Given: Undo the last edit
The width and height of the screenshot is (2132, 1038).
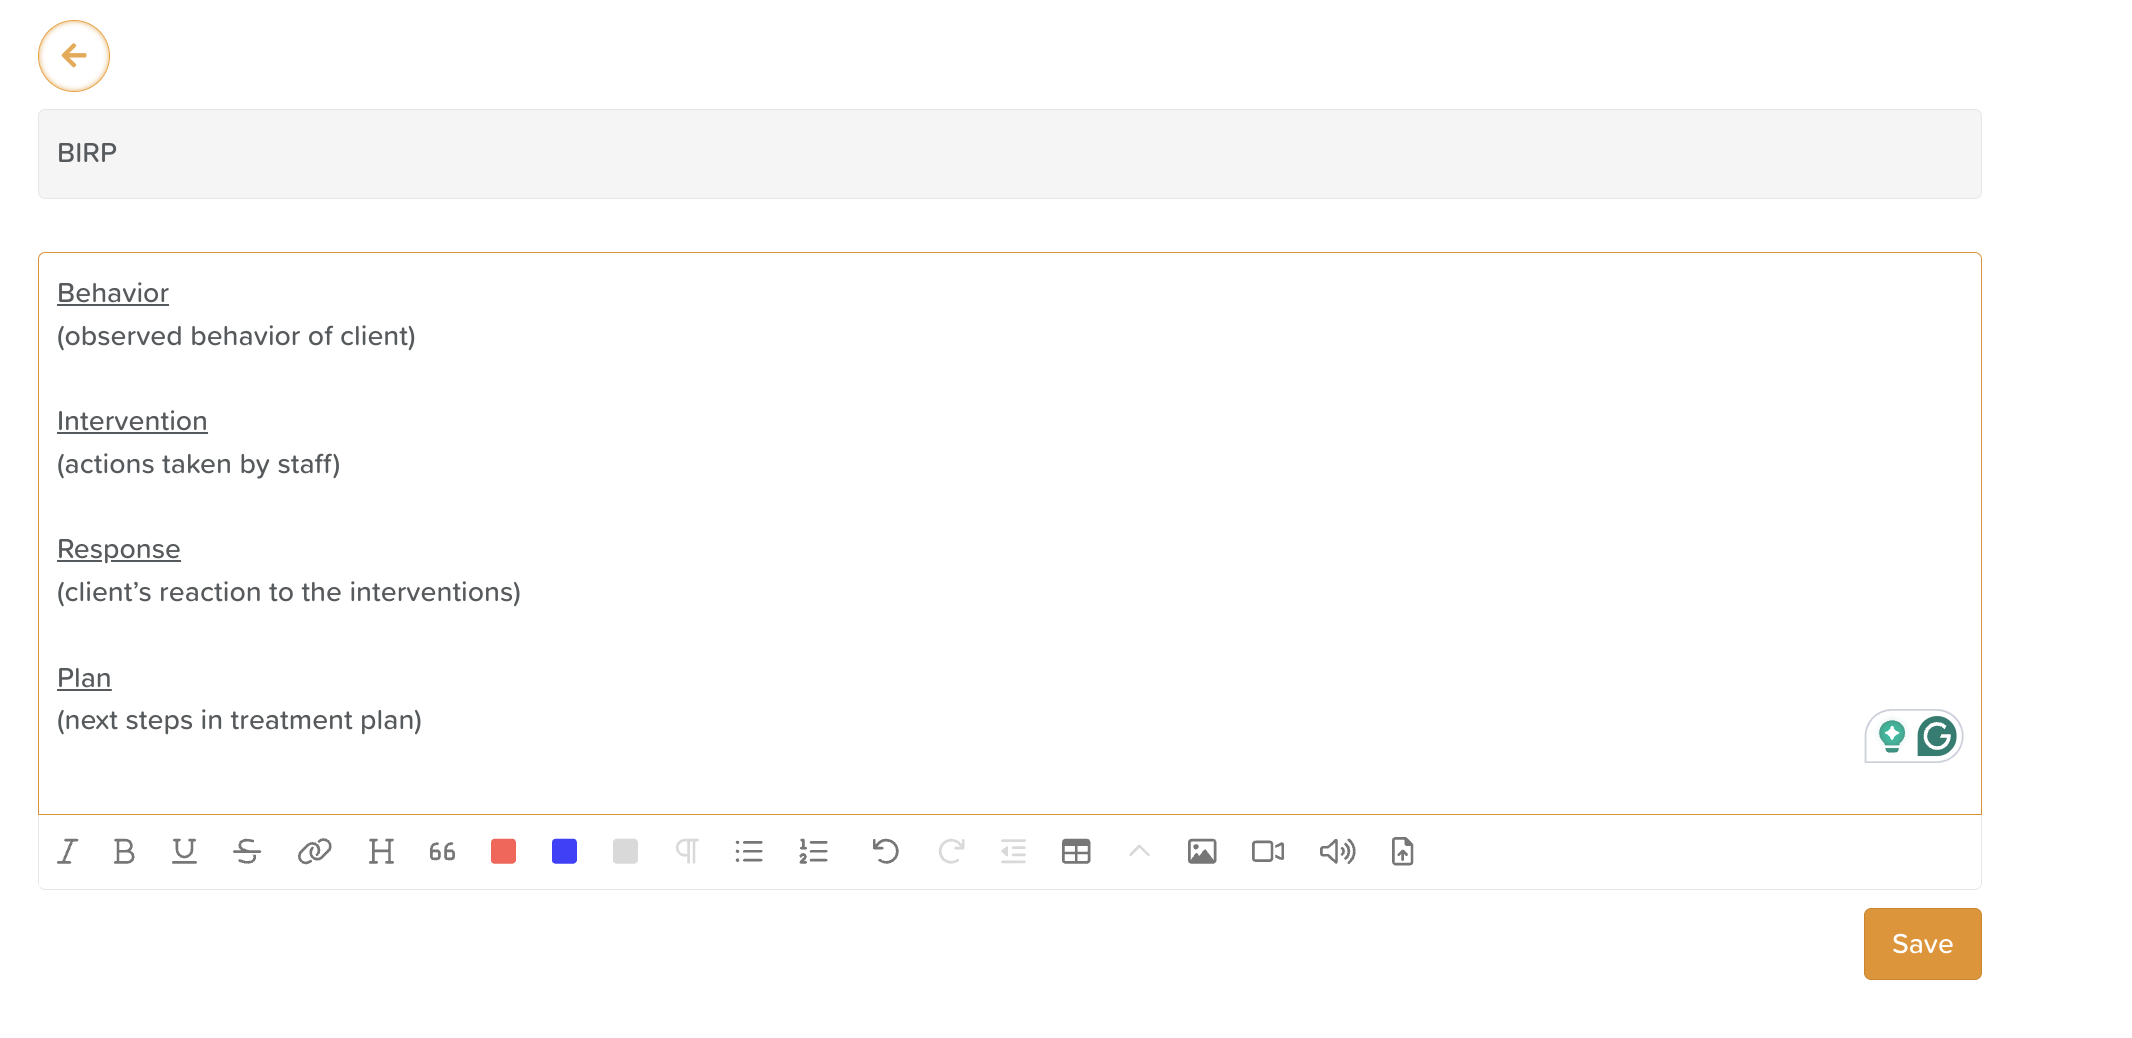Looking at the screenshot, I should (885, 852).
